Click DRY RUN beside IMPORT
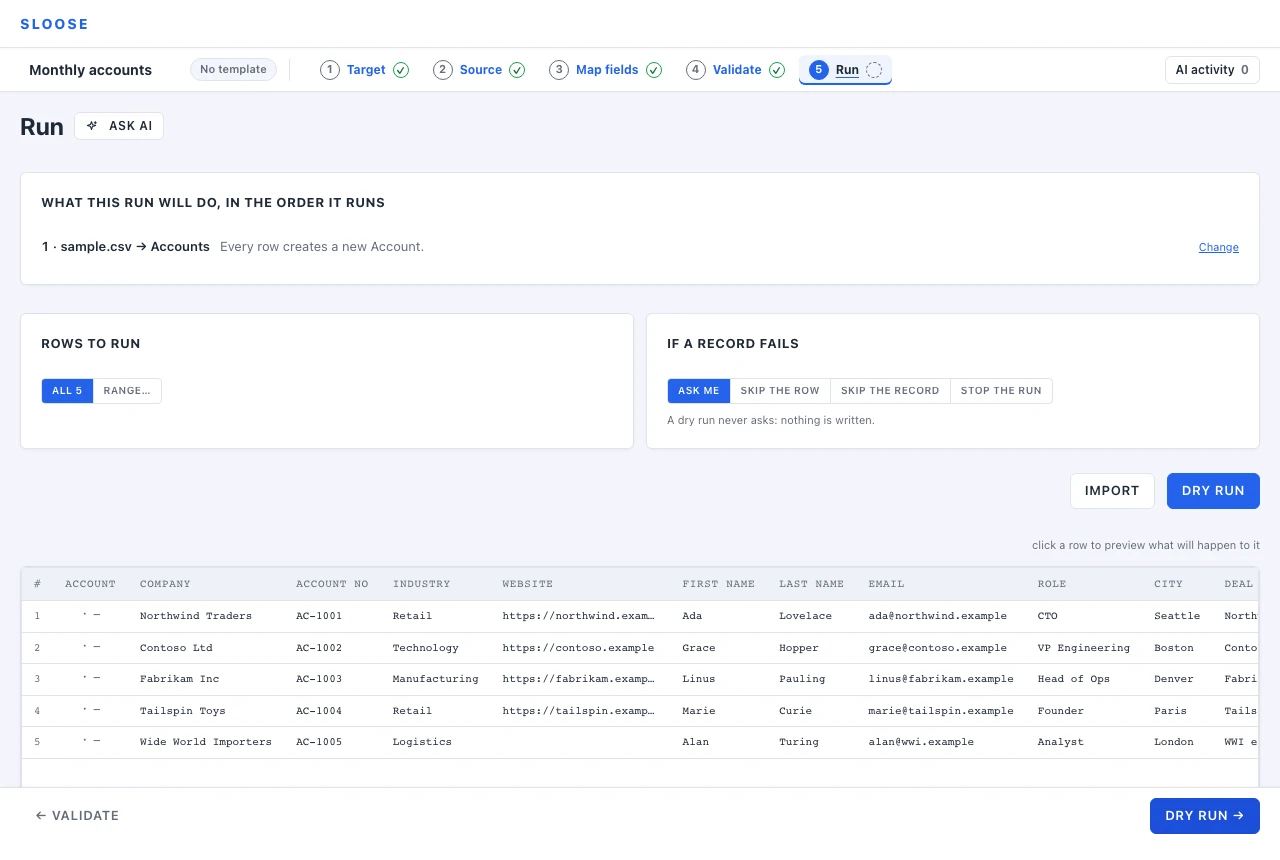1280x860 pixels. (1213, 491)
